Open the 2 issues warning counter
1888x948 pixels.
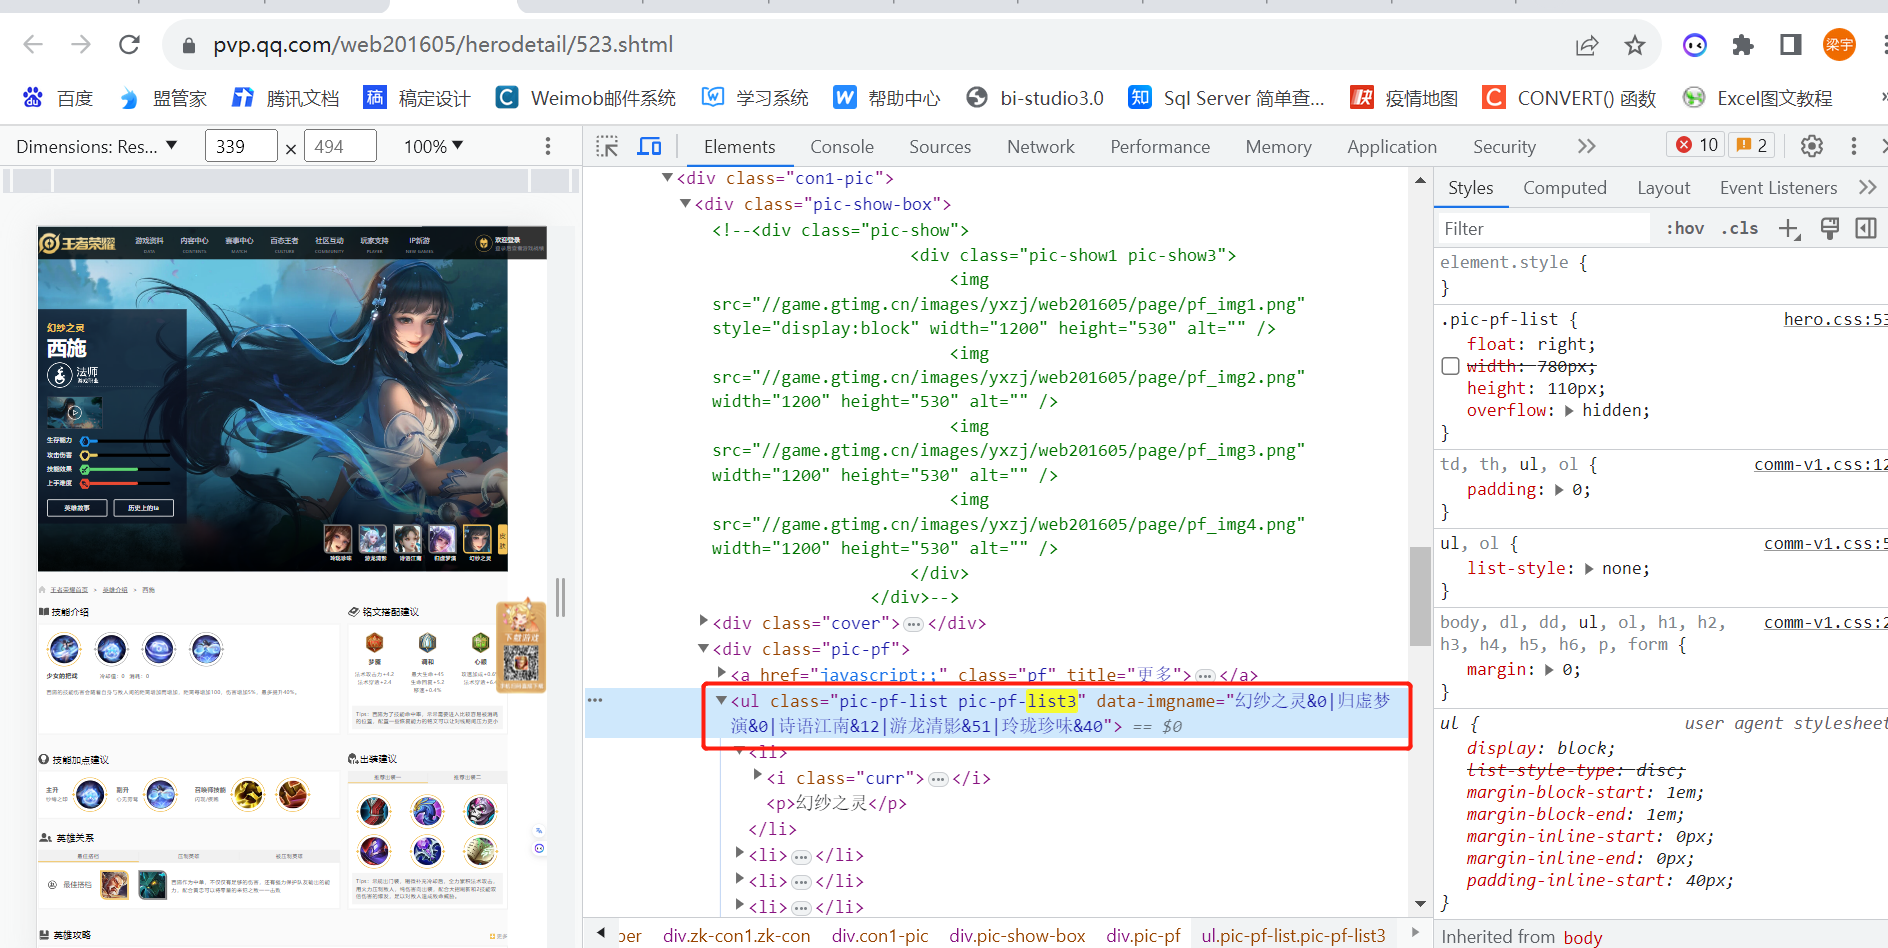point(1752,145)
